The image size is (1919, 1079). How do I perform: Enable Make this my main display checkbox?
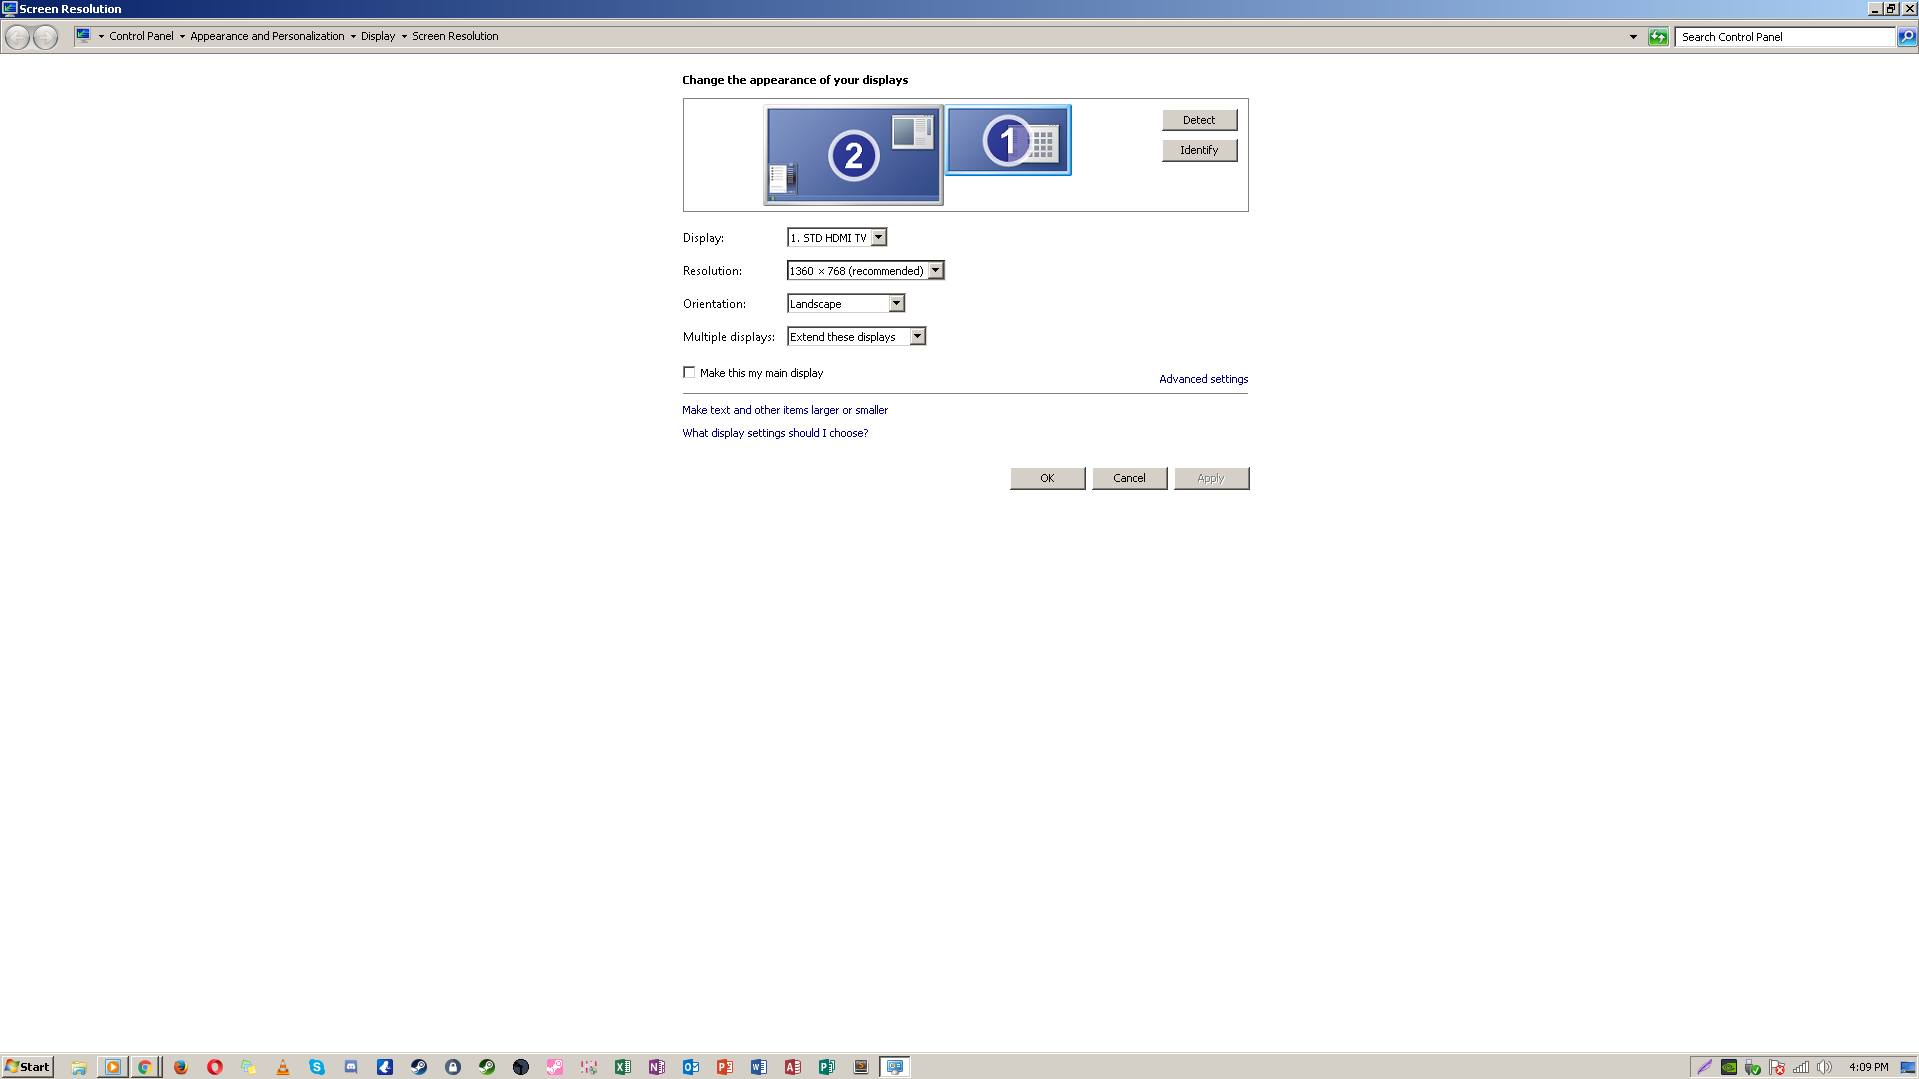click(689, 373)
